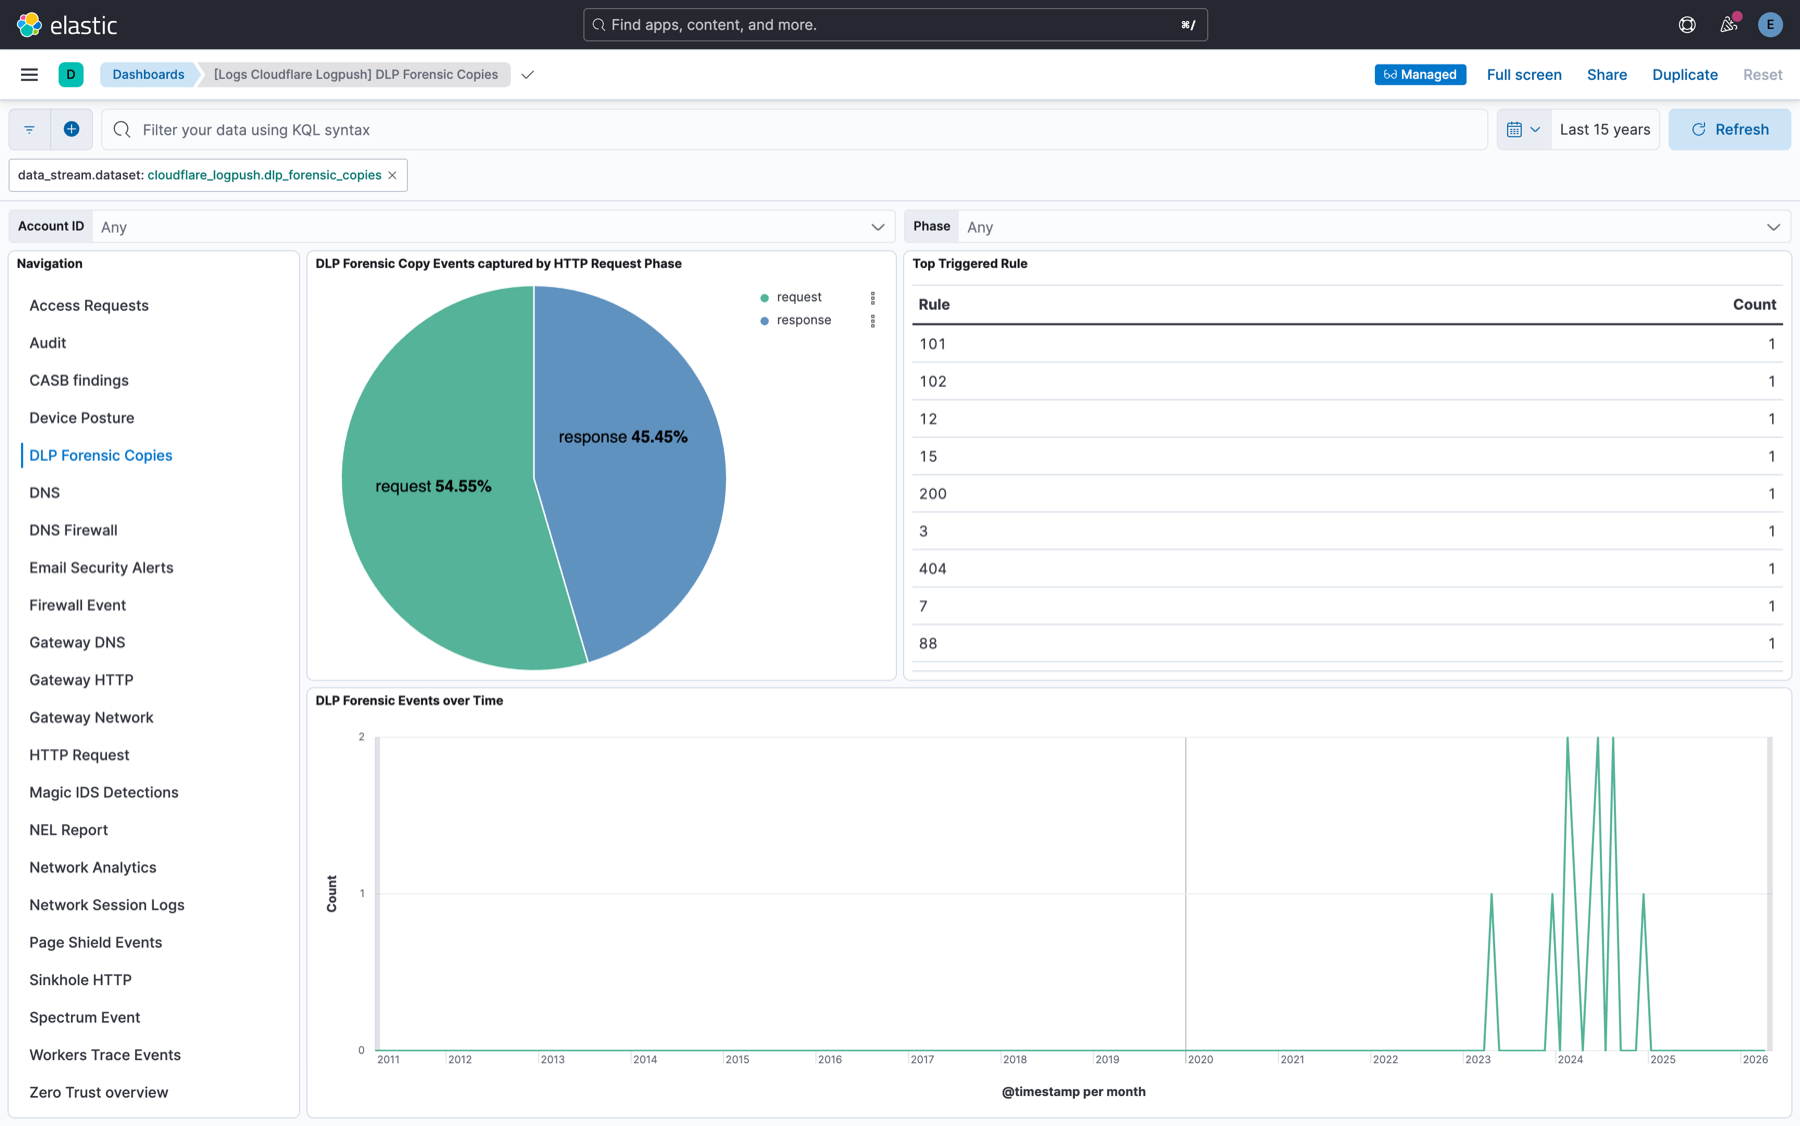Go to Audit dashboard
This screenshot has height=1126, width=1800.
tap(48, 343)
